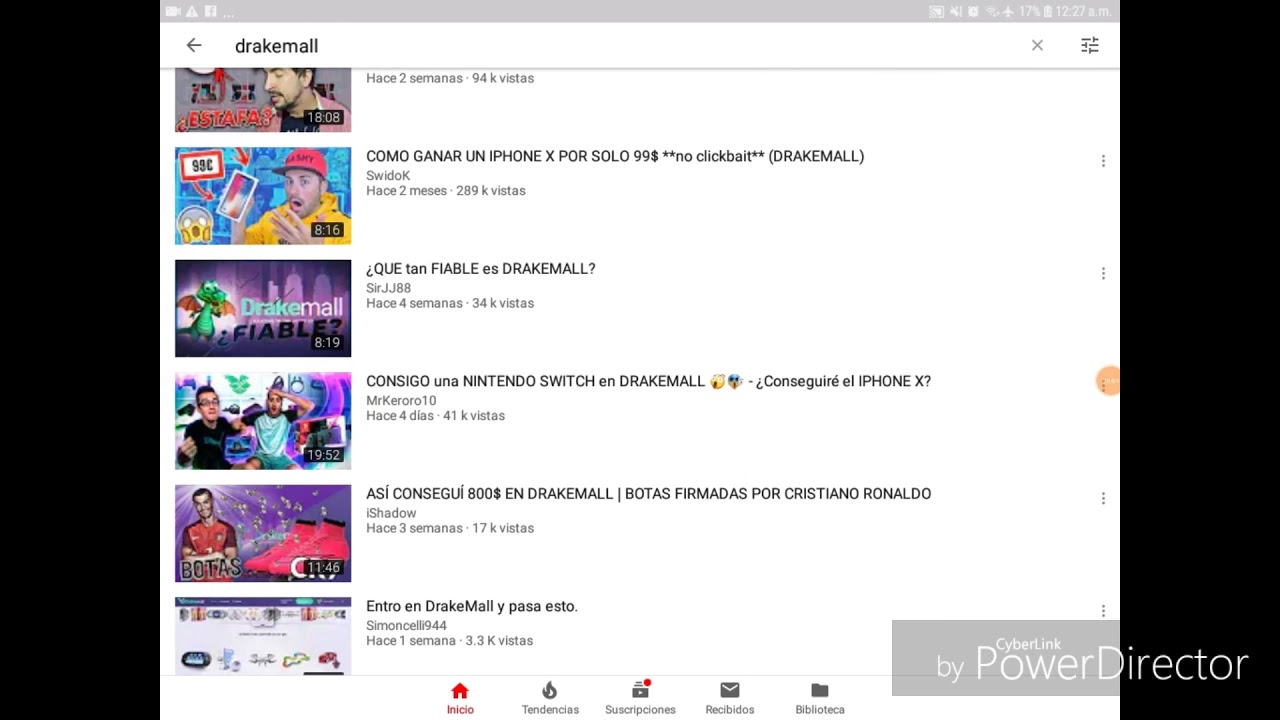Select channel name SirJJ88
Viewport: 1280px width, 720px height.
coord(388,288)
